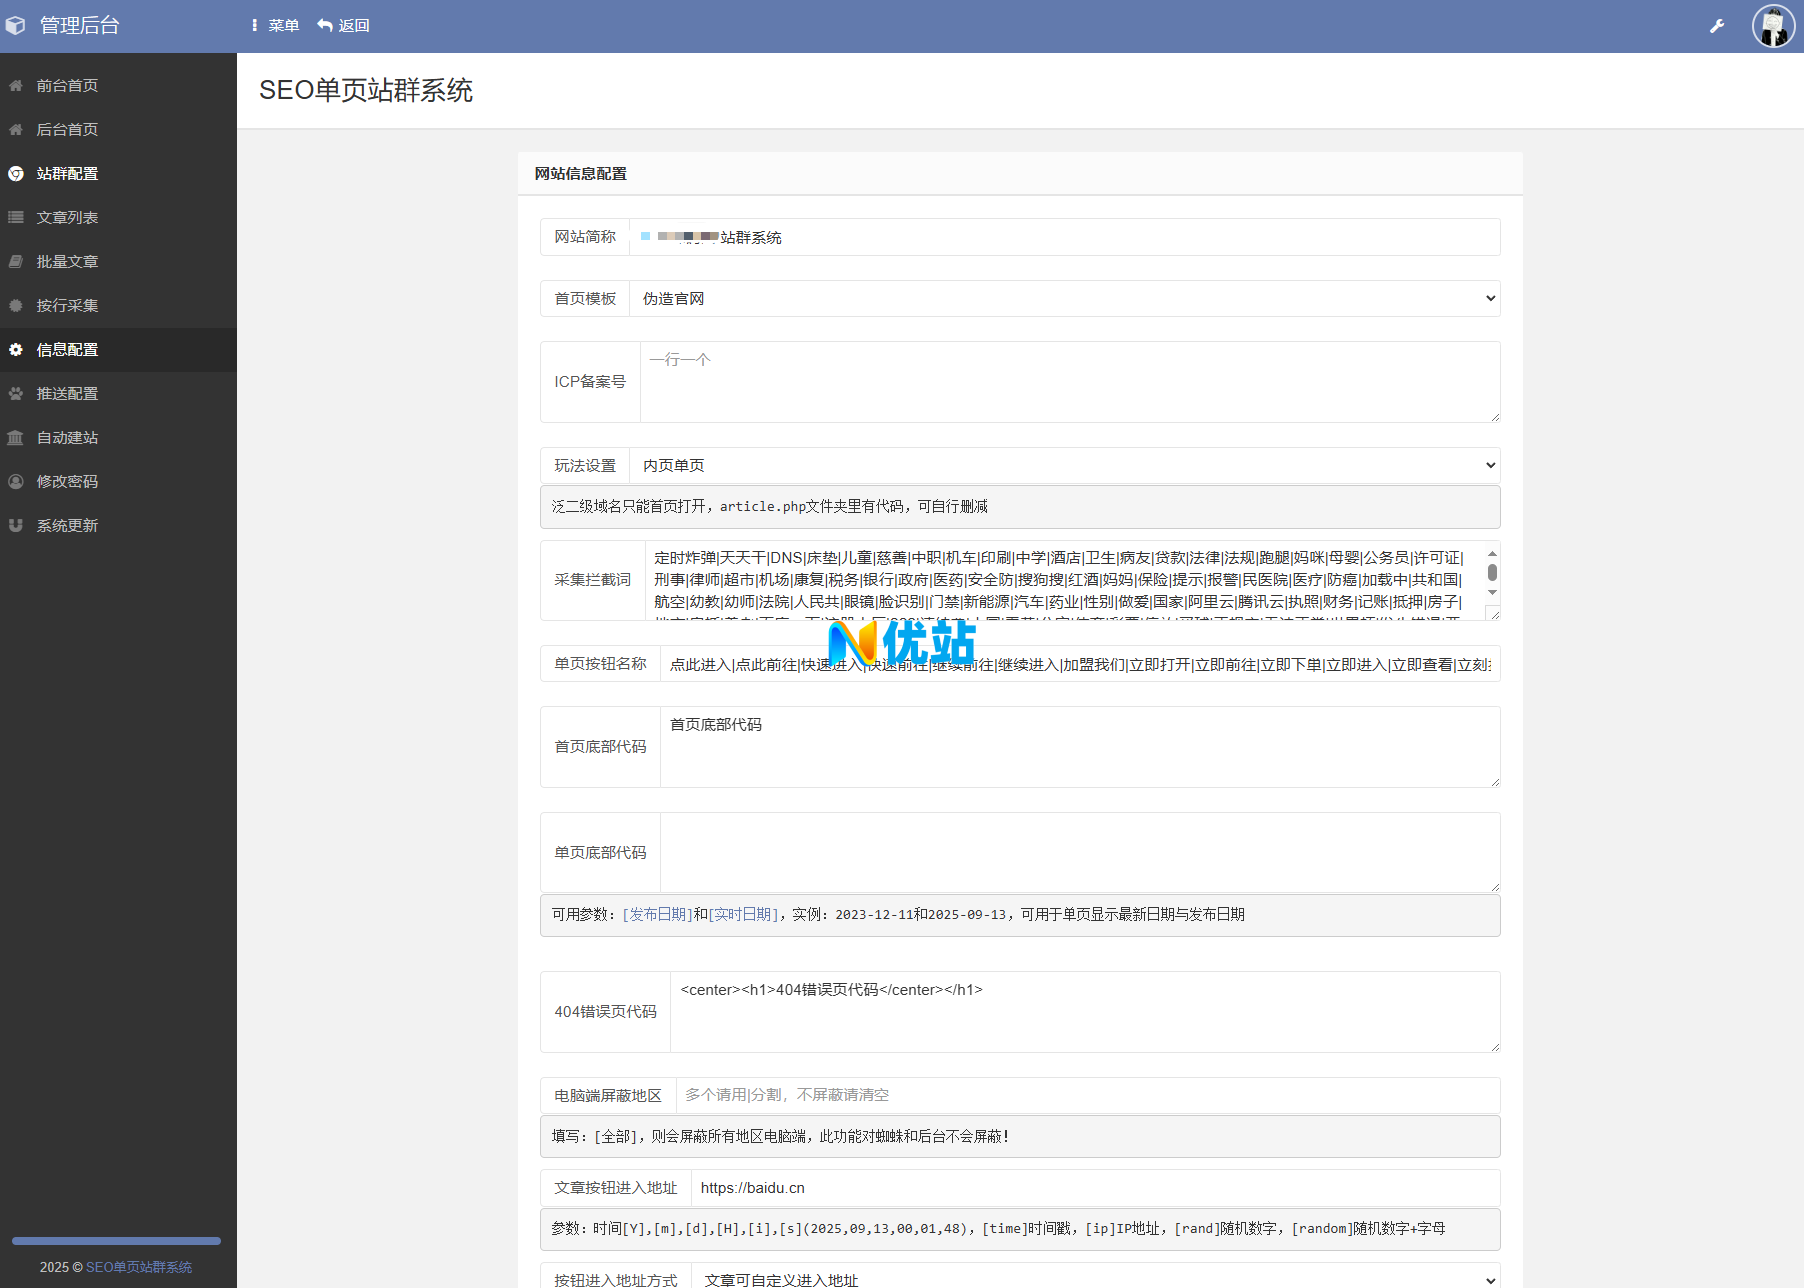Open the 按钮进入地址方式 dropdown

(1095, 1279)
